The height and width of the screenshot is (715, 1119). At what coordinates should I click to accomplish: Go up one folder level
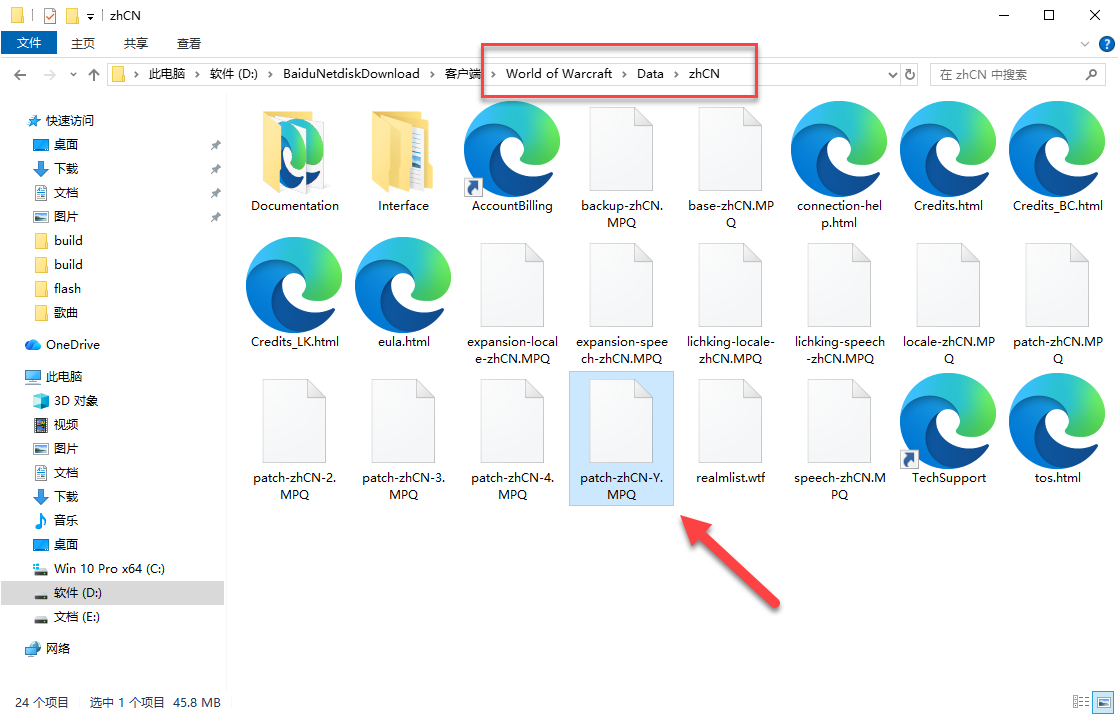click(x=93, y=74)
